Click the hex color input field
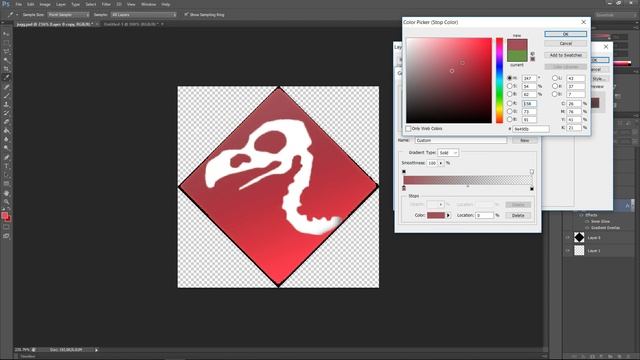This screenshot has height=360, width=640. (x=531, y=129)
